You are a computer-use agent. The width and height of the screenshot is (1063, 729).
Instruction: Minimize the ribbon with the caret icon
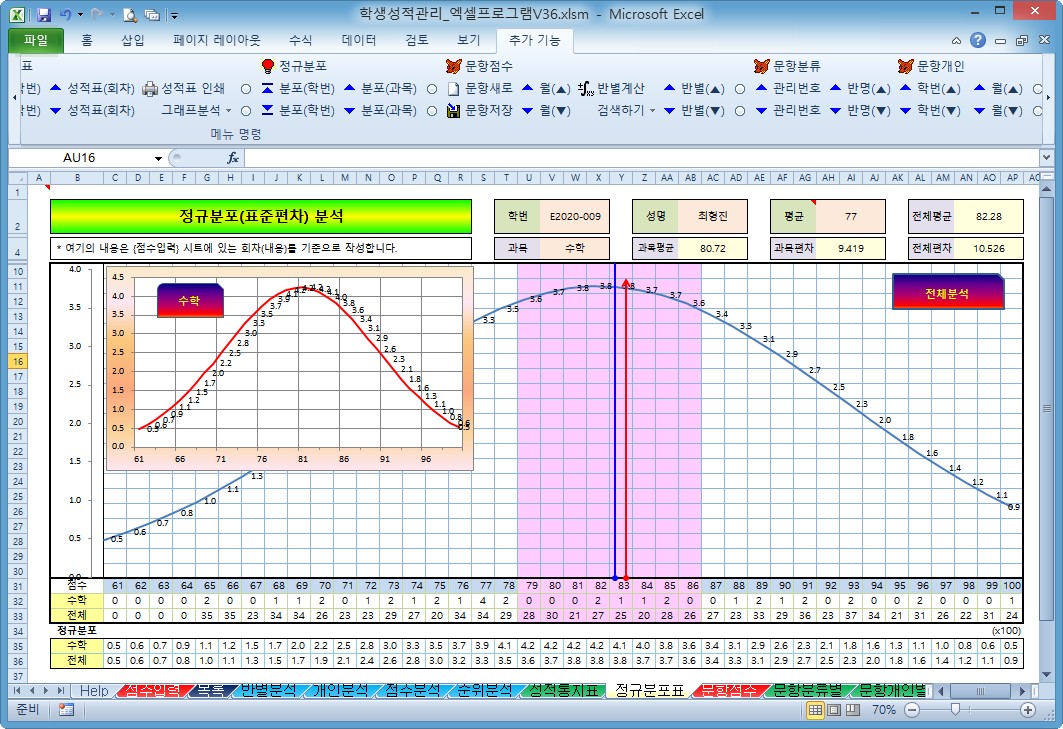click(956, 41)
